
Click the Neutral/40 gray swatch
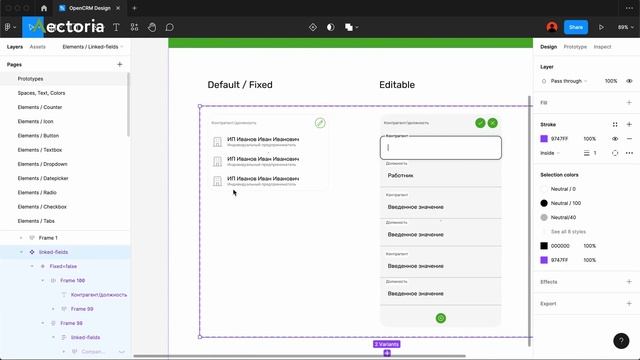click(x=544, y=217)
